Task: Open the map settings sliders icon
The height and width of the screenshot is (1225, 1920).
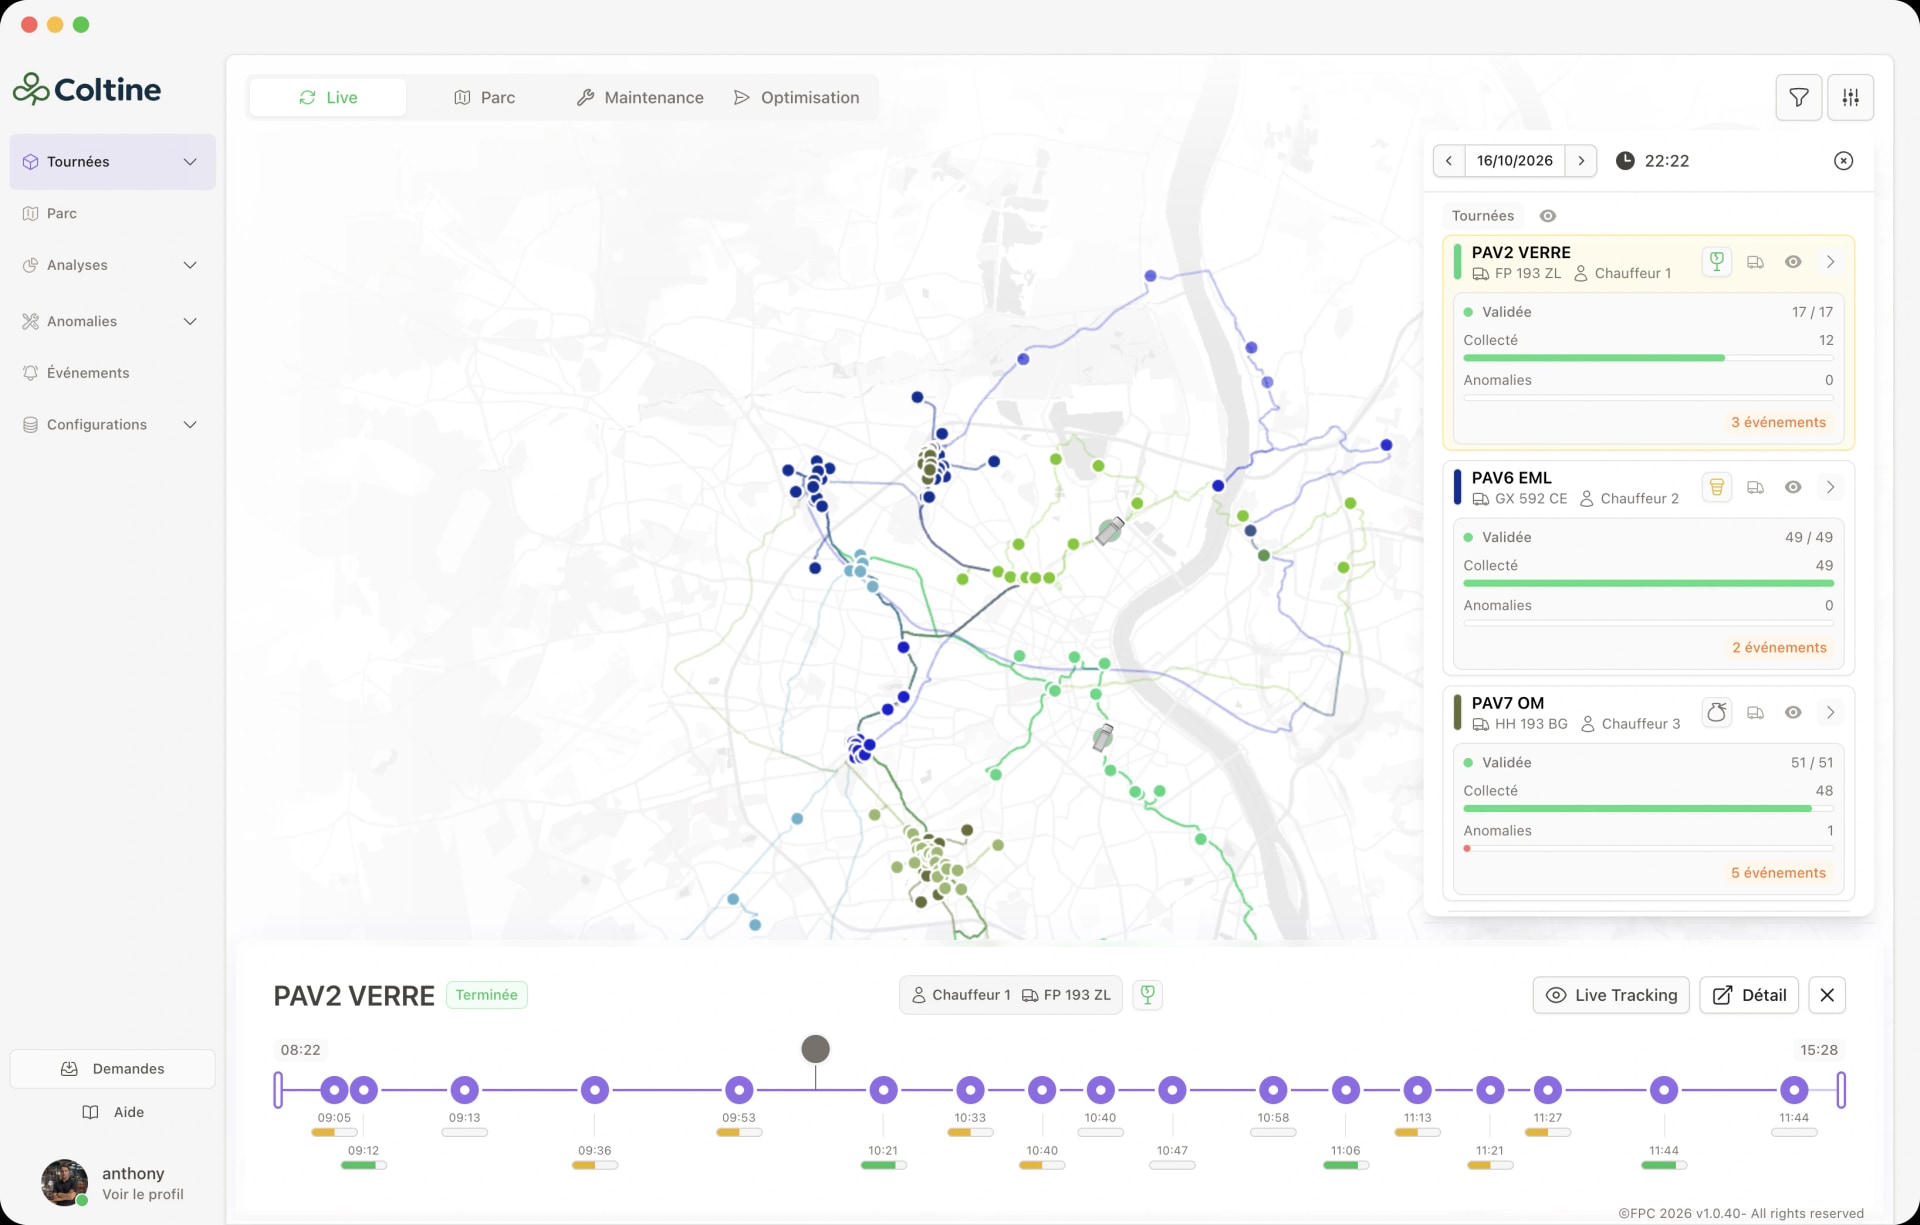Action: tap(1850, 97)
